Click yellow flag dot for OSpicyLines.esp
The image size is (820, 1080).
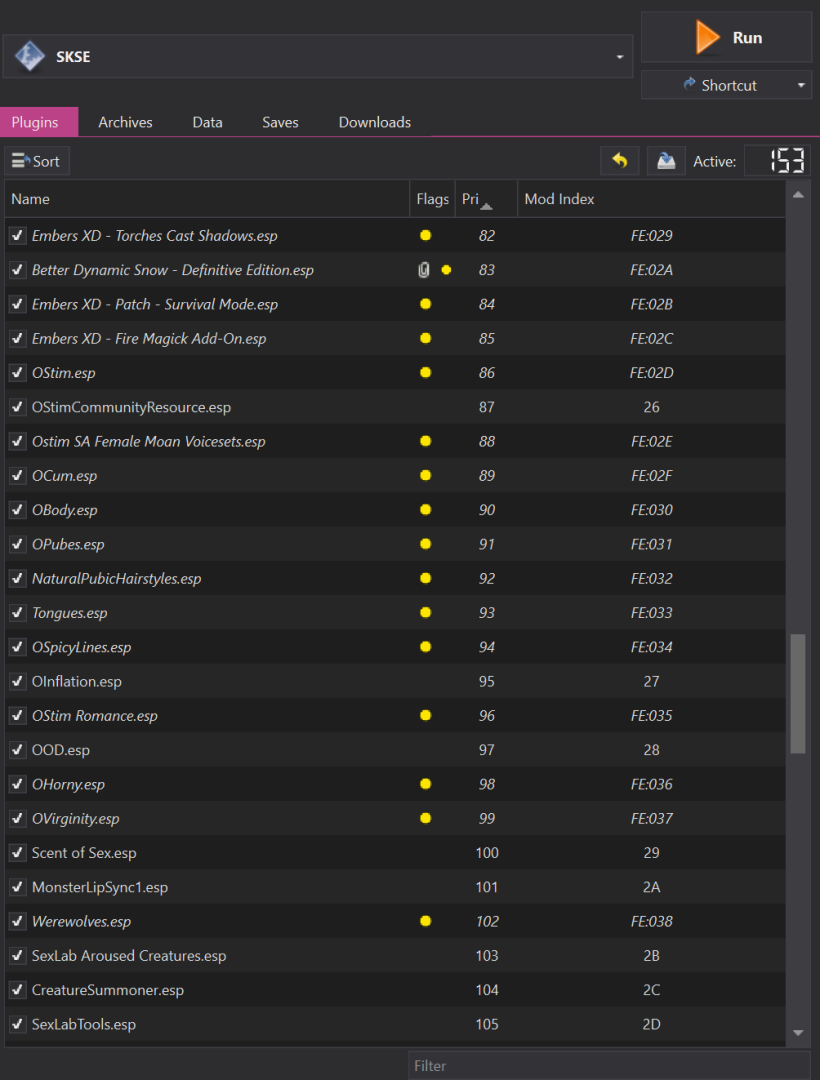point(425,647)
